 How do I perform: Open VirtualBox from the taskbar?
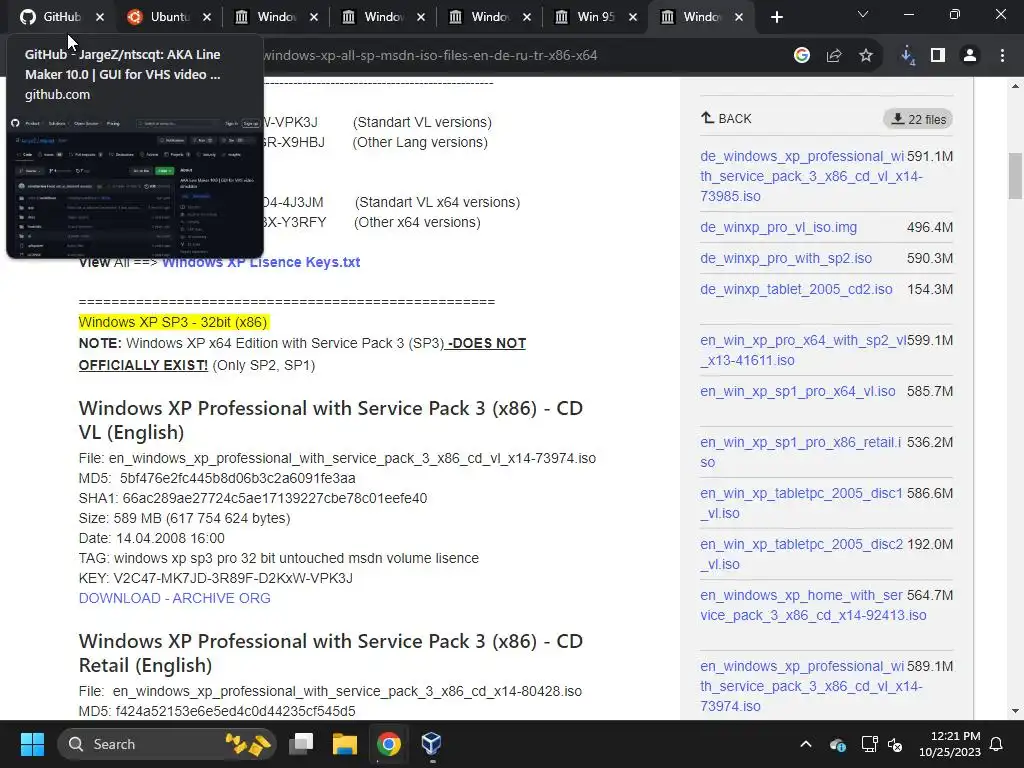(x=431, y=744)
